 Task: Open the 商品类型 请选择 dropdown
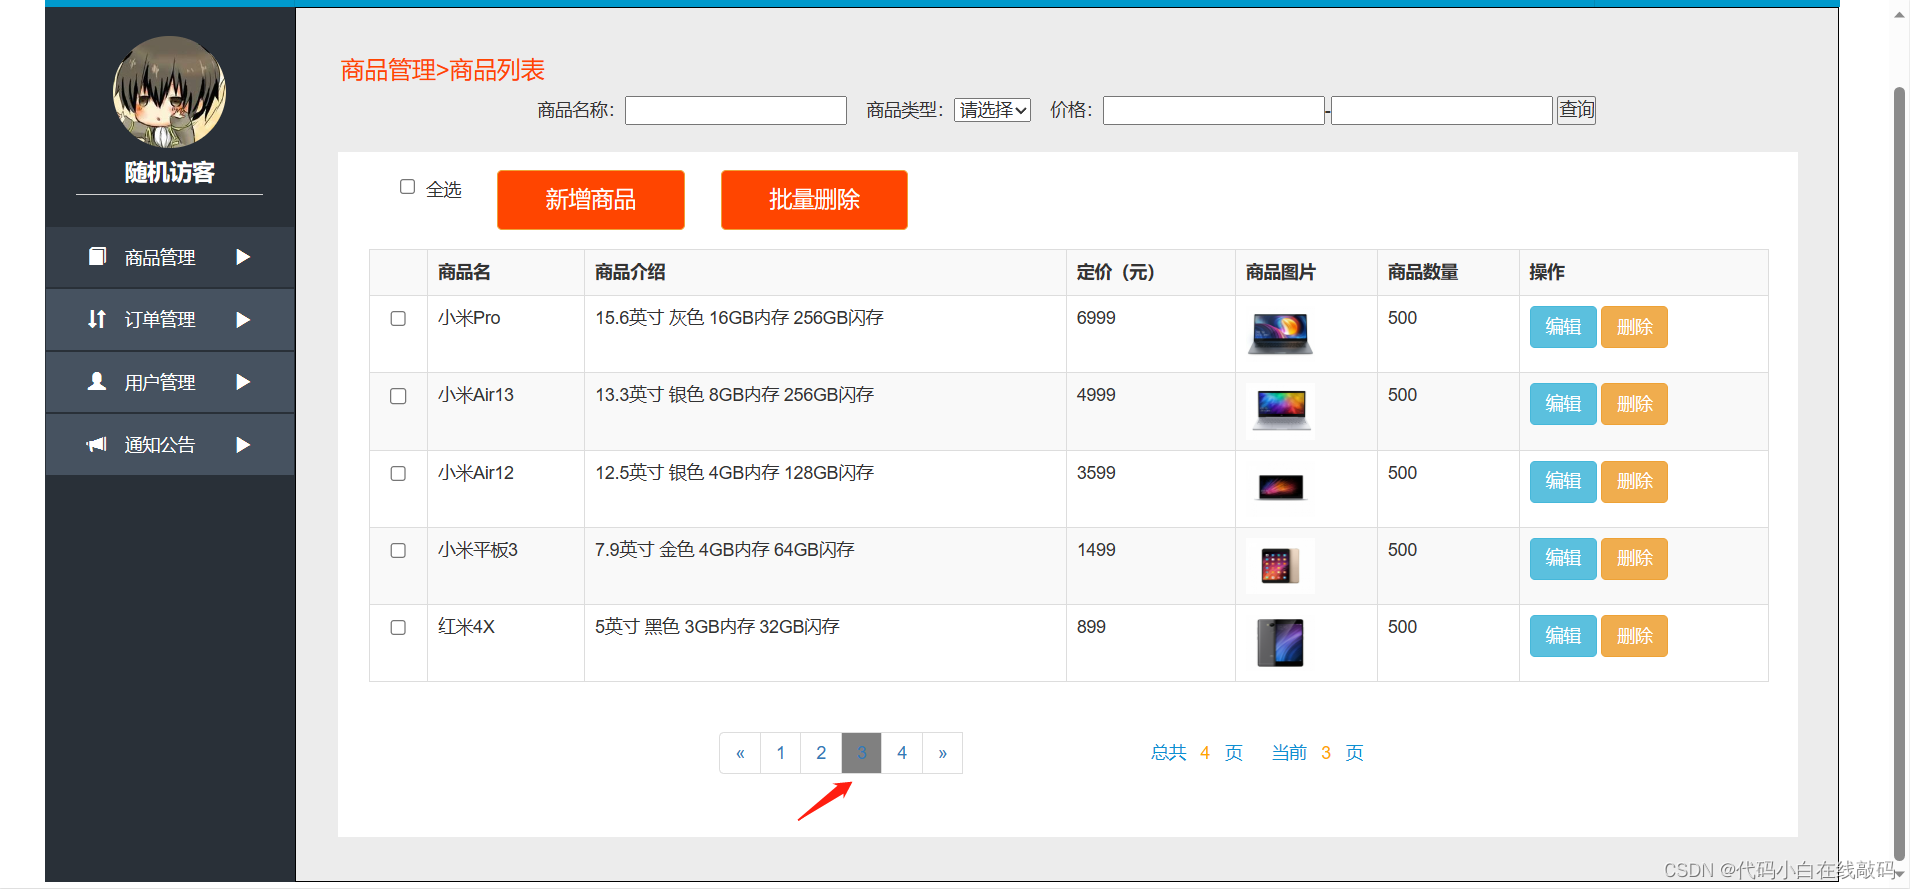[992, 110]
